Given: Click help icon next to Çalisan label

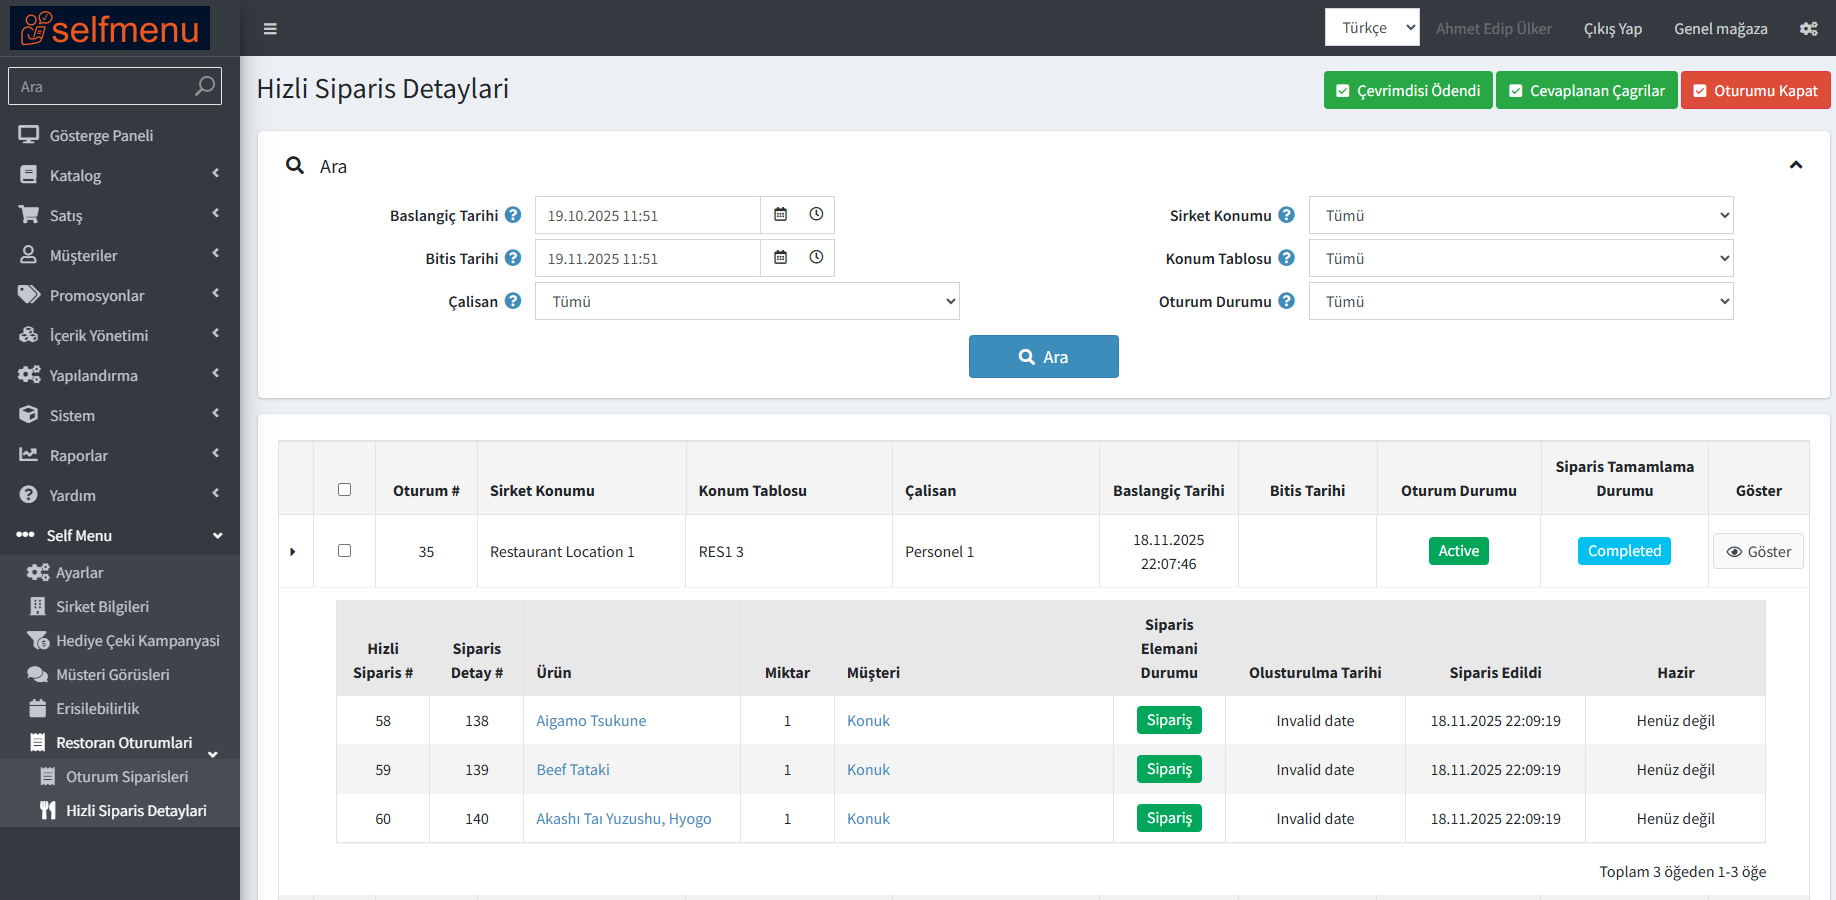Looking at the screenshot, I should pyautogui.click(x=513, y=301).
